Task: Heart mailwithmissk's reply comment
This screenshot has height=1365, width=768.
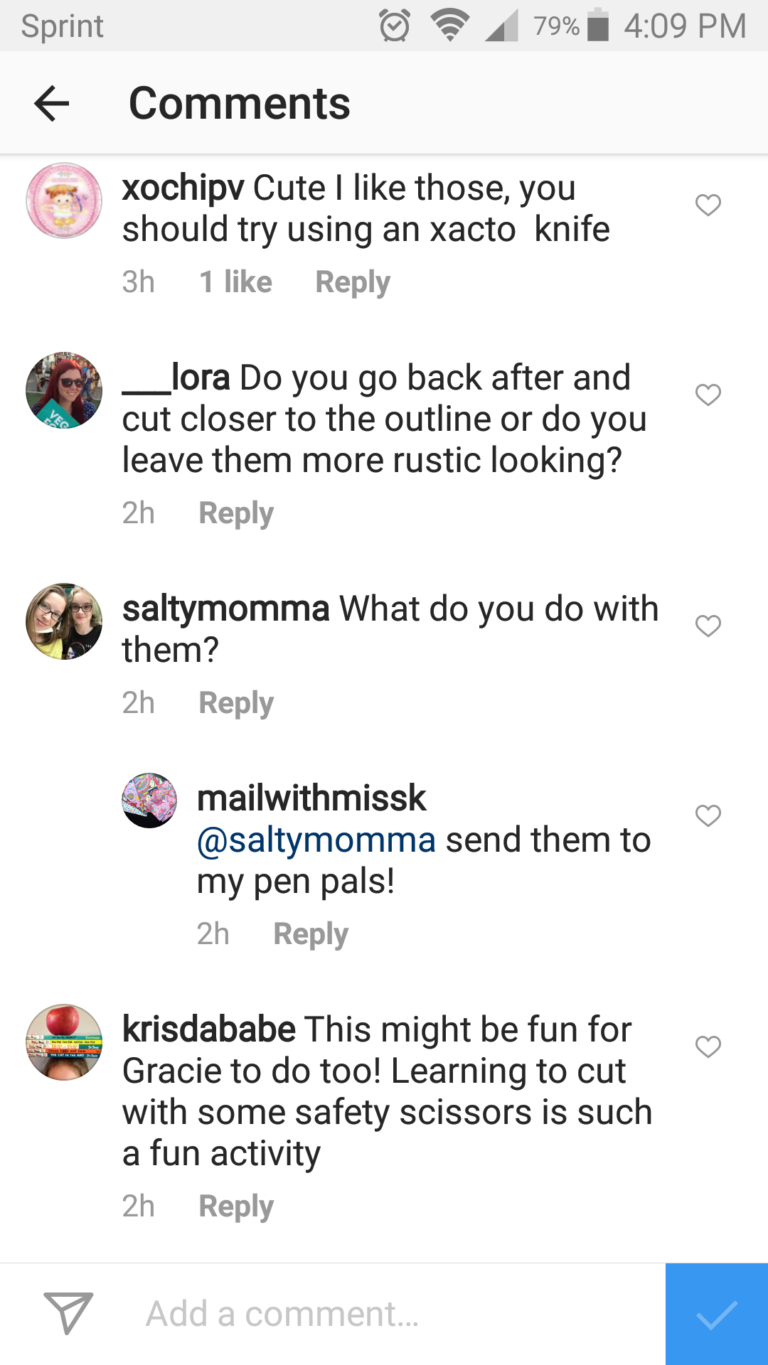Action: click(708, 816)
